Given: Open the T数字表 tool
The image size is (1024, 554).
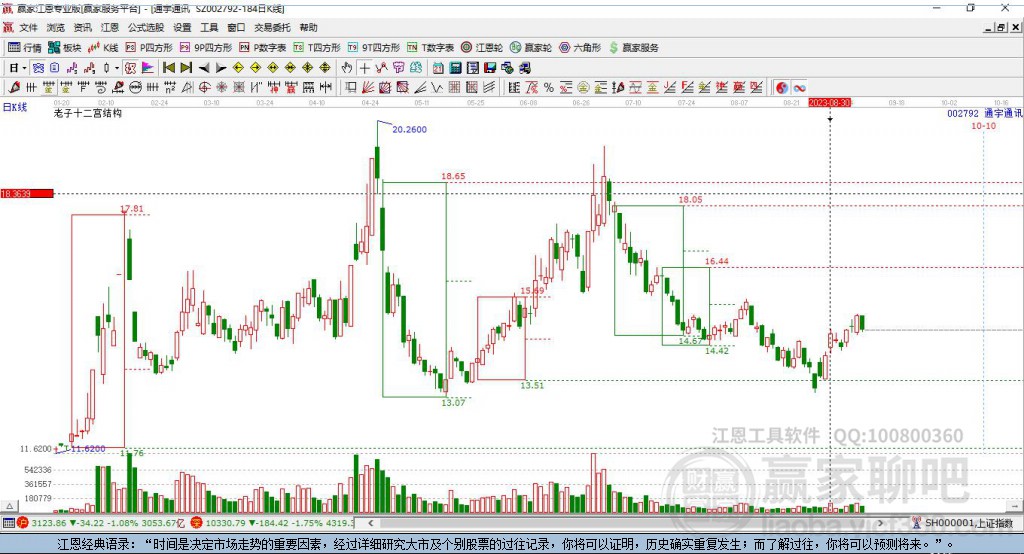Looking at the screenshot, I should point(430,48).
